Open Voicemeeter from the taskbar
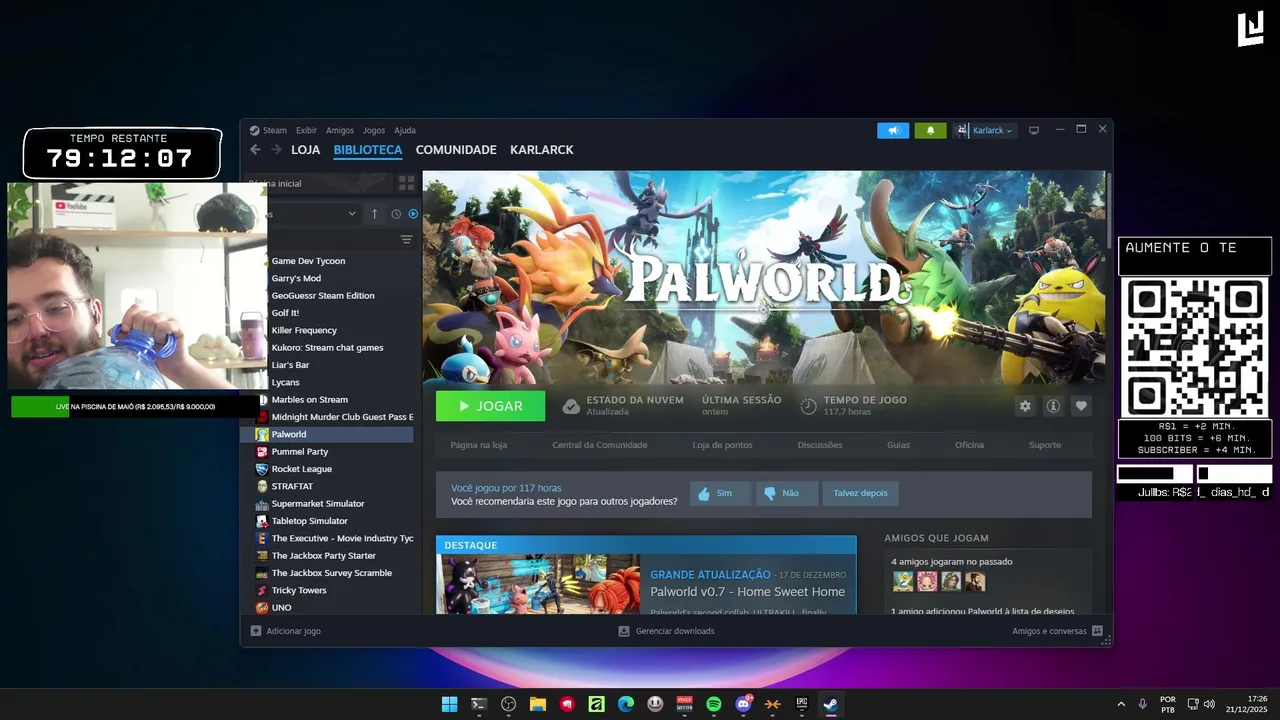 point(684,704)
